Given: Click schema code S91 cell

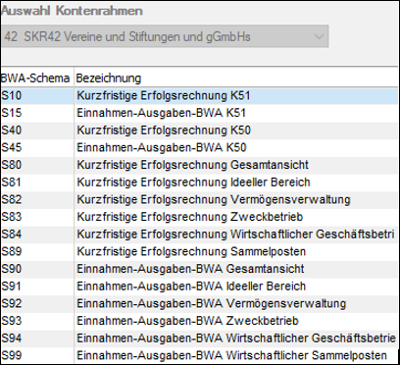Looking at the screenshot, I should (x=37, y=286).
